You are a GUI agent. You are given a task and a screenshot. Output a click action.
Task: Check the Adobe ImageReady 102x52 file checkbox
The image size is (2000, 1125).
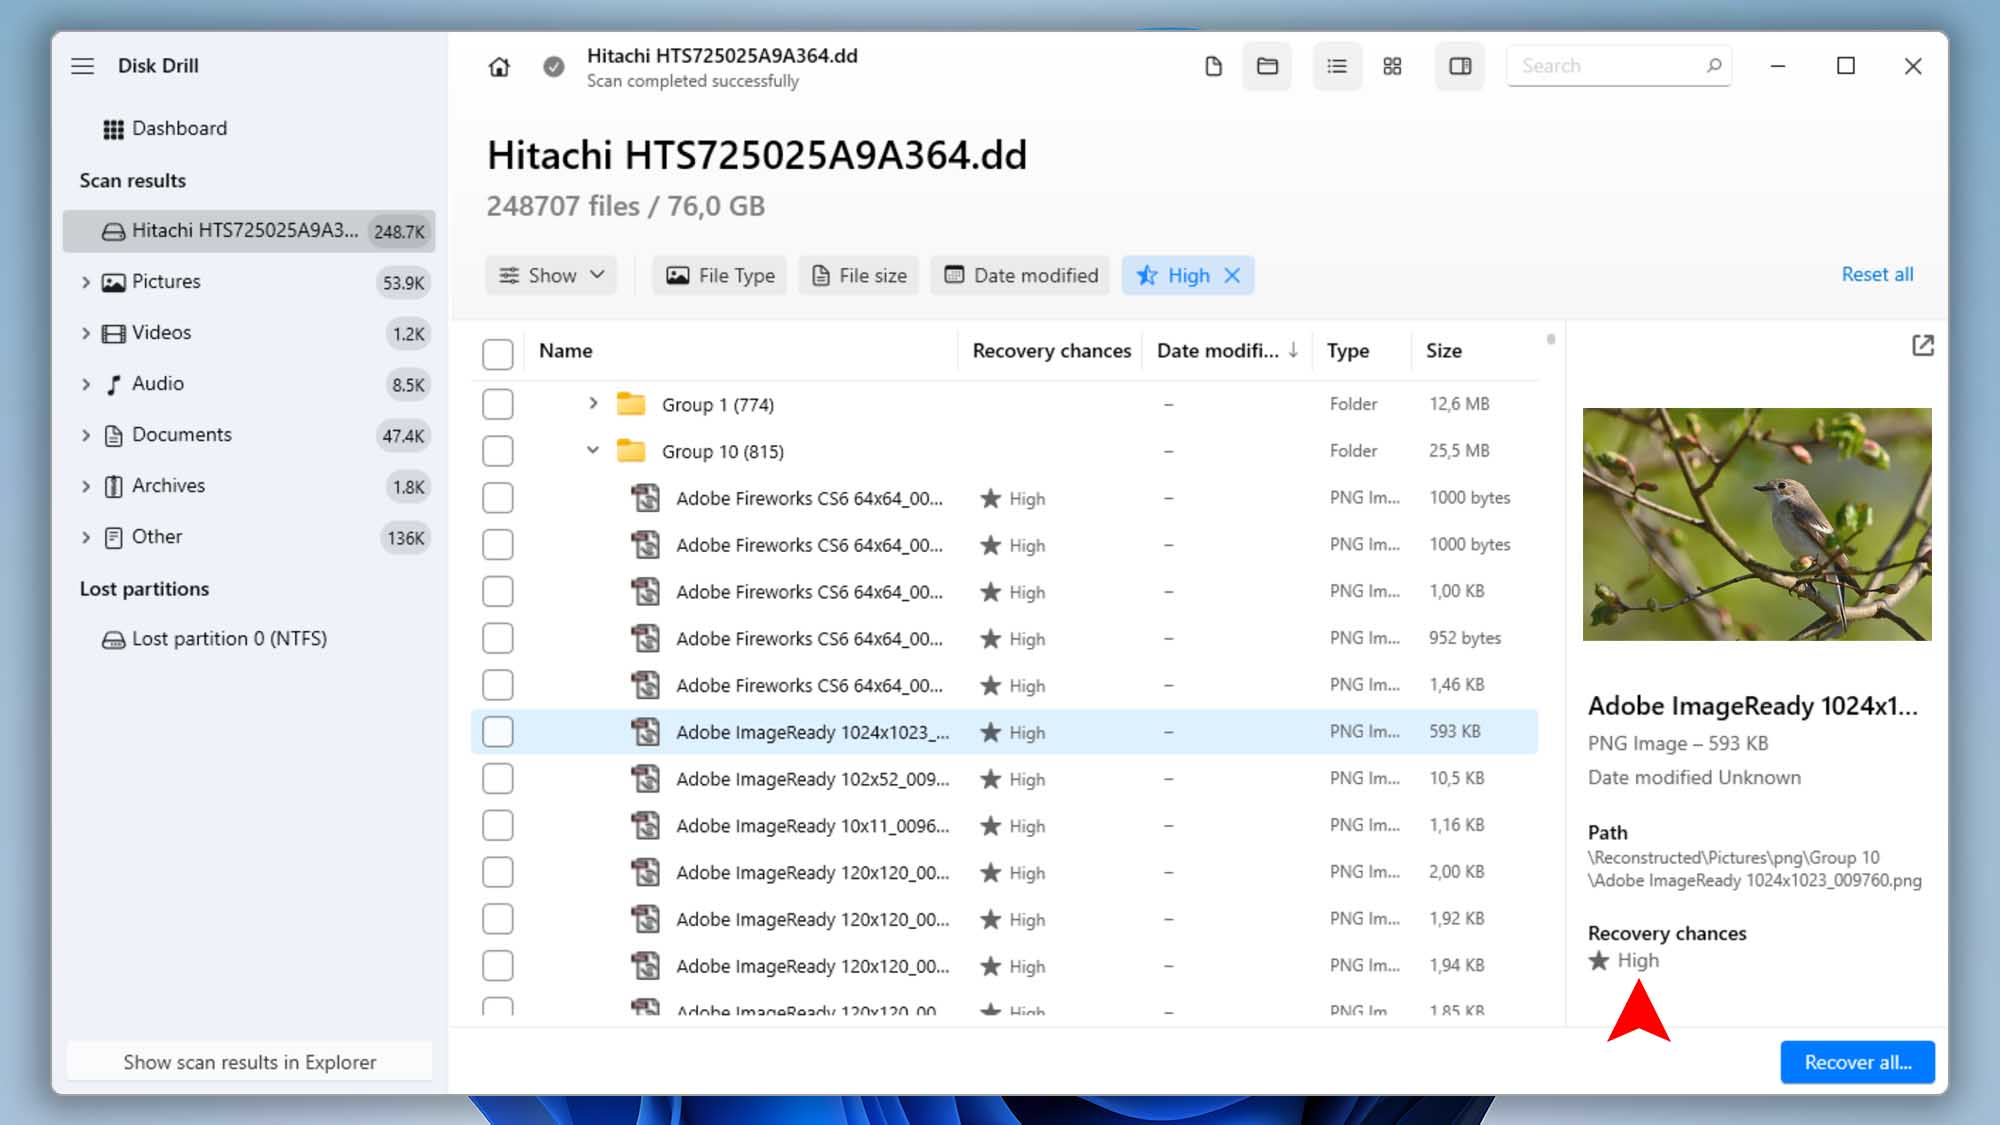click(497, 779)
